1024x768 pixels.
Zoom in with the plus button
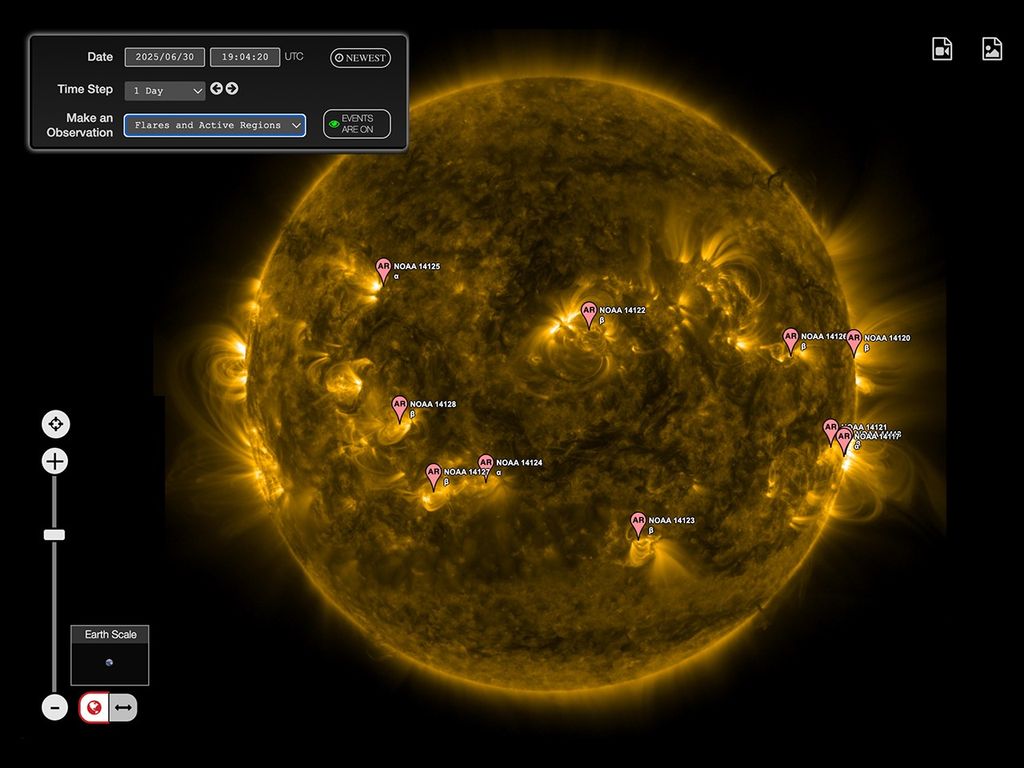click(x=55, y=461)
